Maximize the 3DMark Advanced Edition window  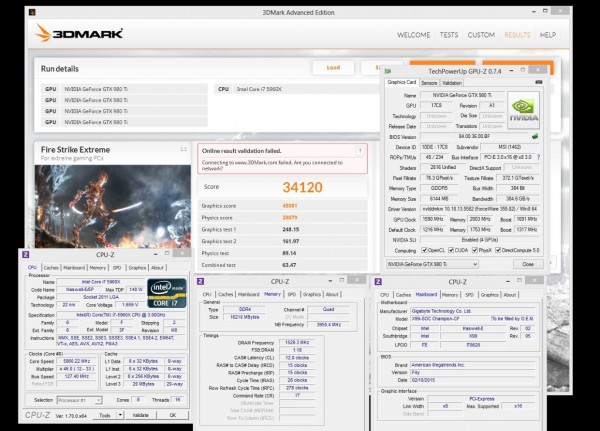click(545, 11)
